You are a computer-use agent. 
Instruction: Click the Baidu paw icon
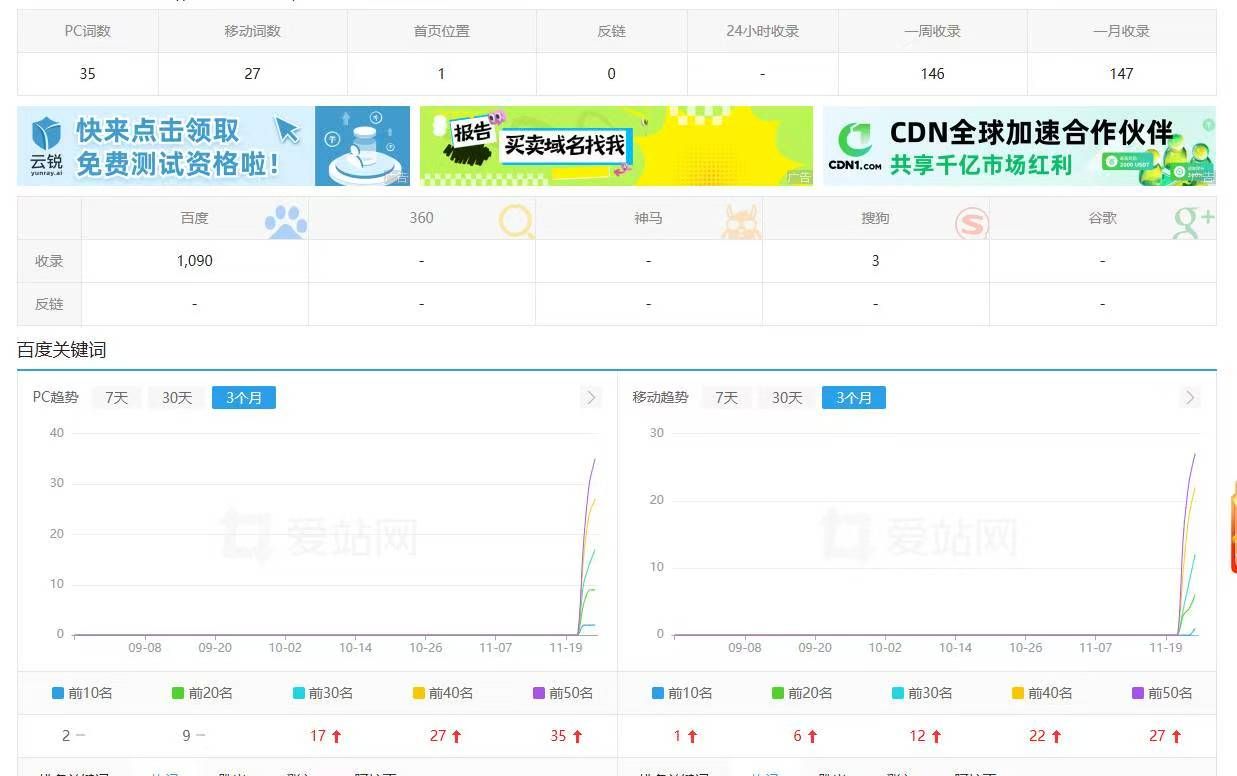285,219
